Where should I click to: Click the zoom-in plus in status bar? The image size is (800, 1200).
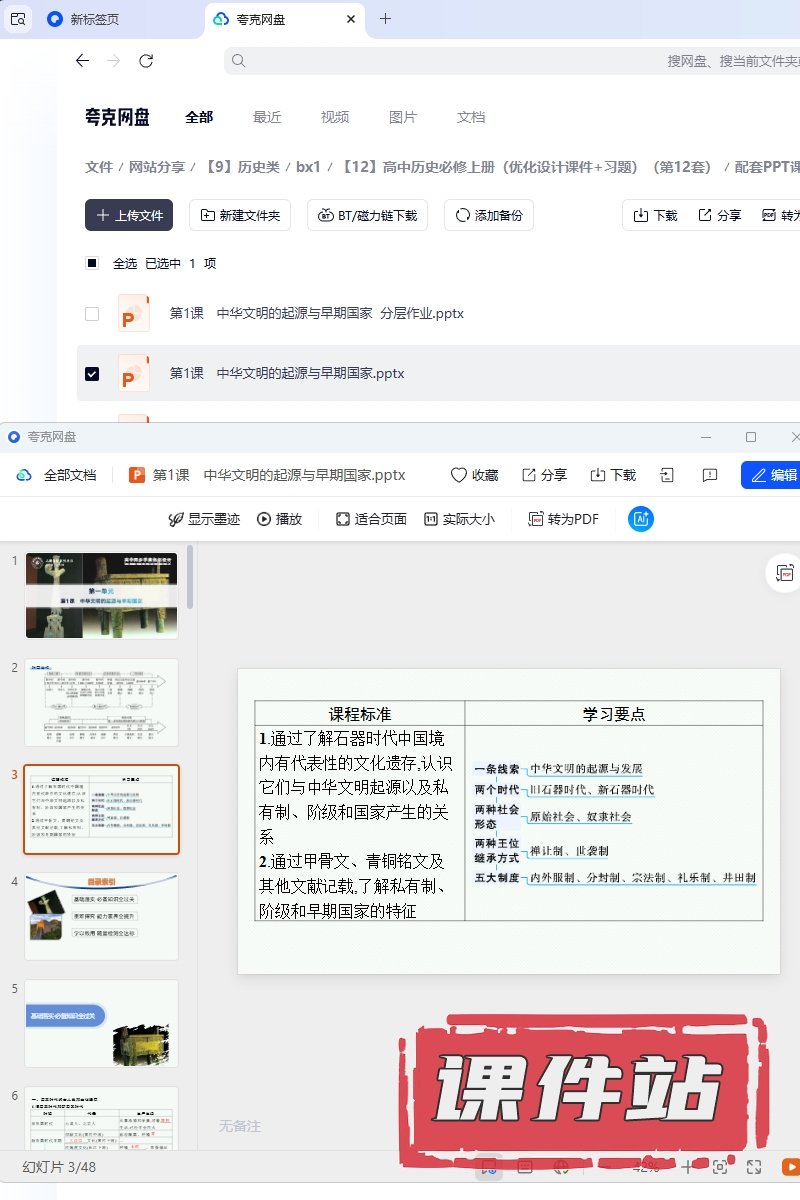click(x=687, y=1167)
